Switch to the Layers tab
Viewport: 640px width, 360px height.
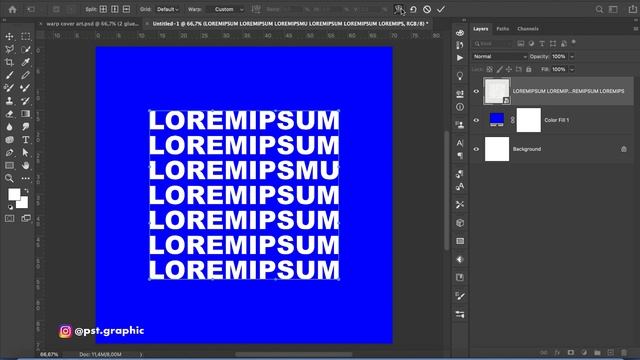480,29
